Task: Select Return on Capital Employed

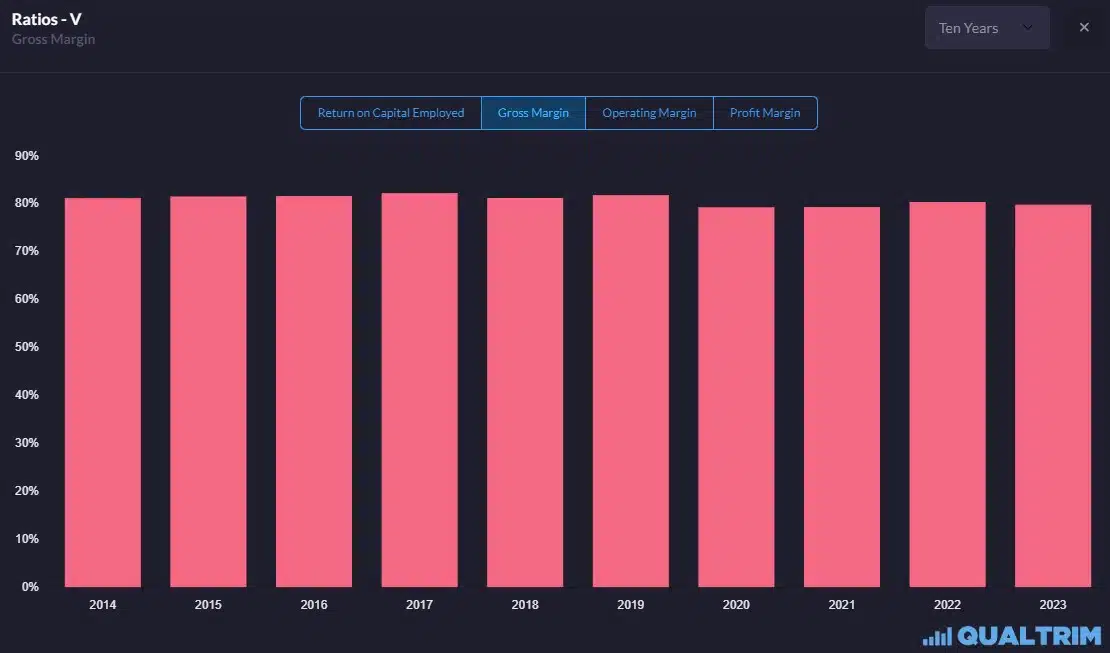Action: pos(390,113)
